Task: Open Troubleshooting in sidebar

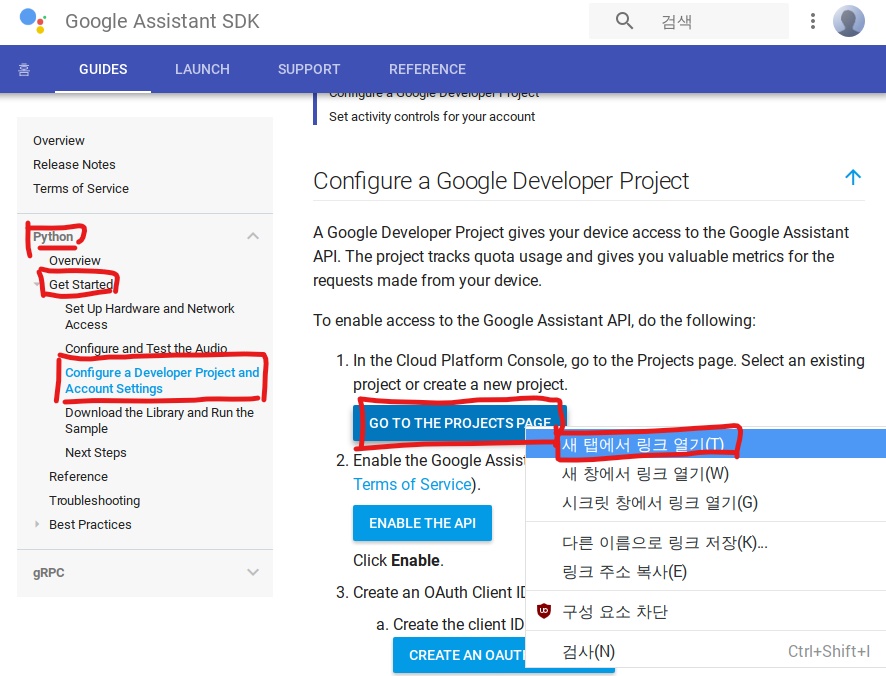Action: click(94, 500)
